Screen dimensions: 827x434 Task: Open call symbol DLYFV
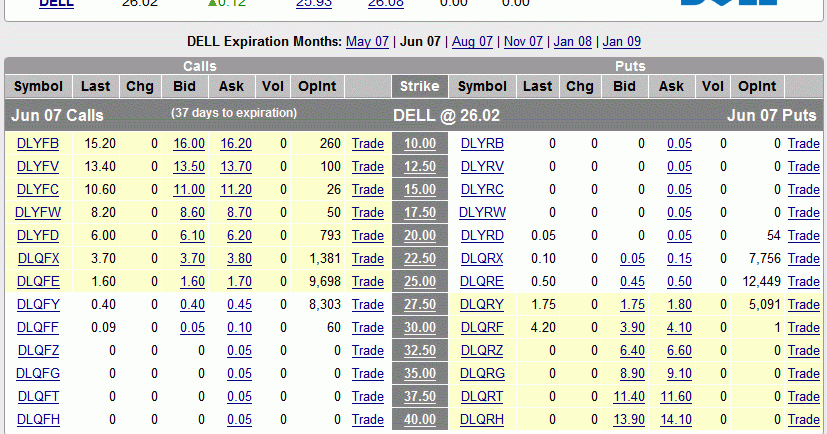tap(38, 167)
